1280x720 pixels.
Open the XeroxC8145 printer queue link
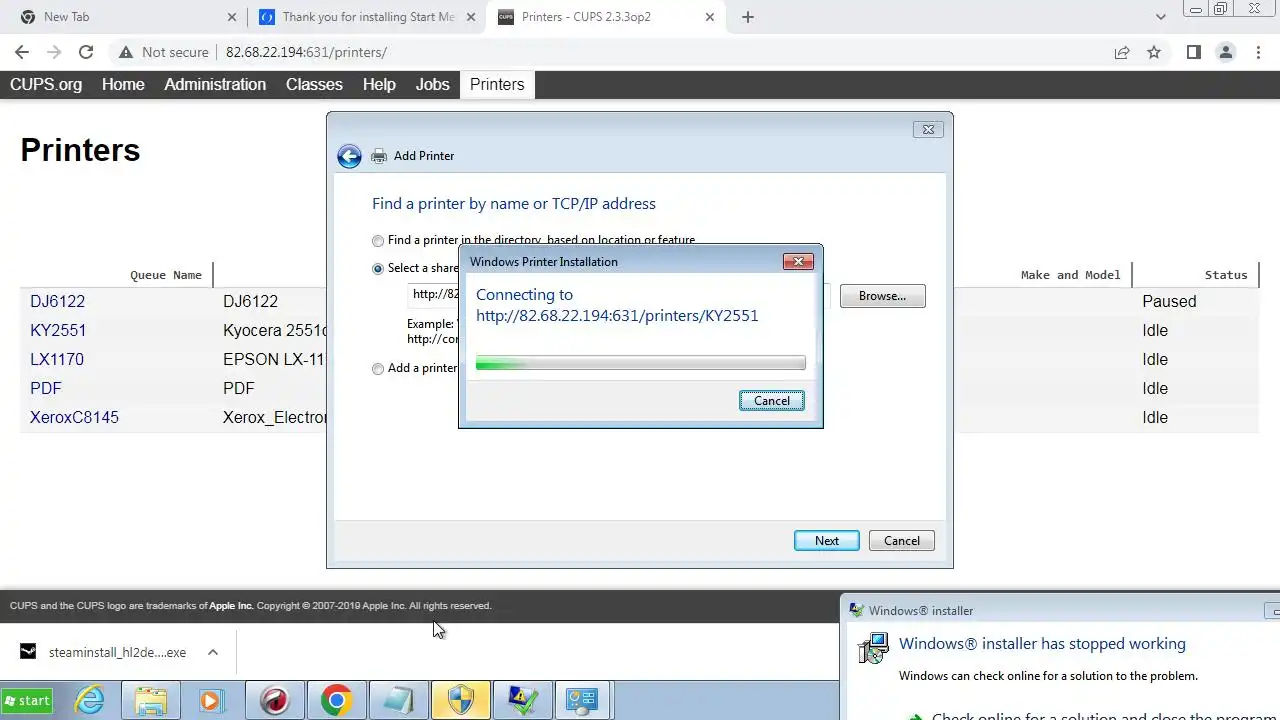coord(74,417)
